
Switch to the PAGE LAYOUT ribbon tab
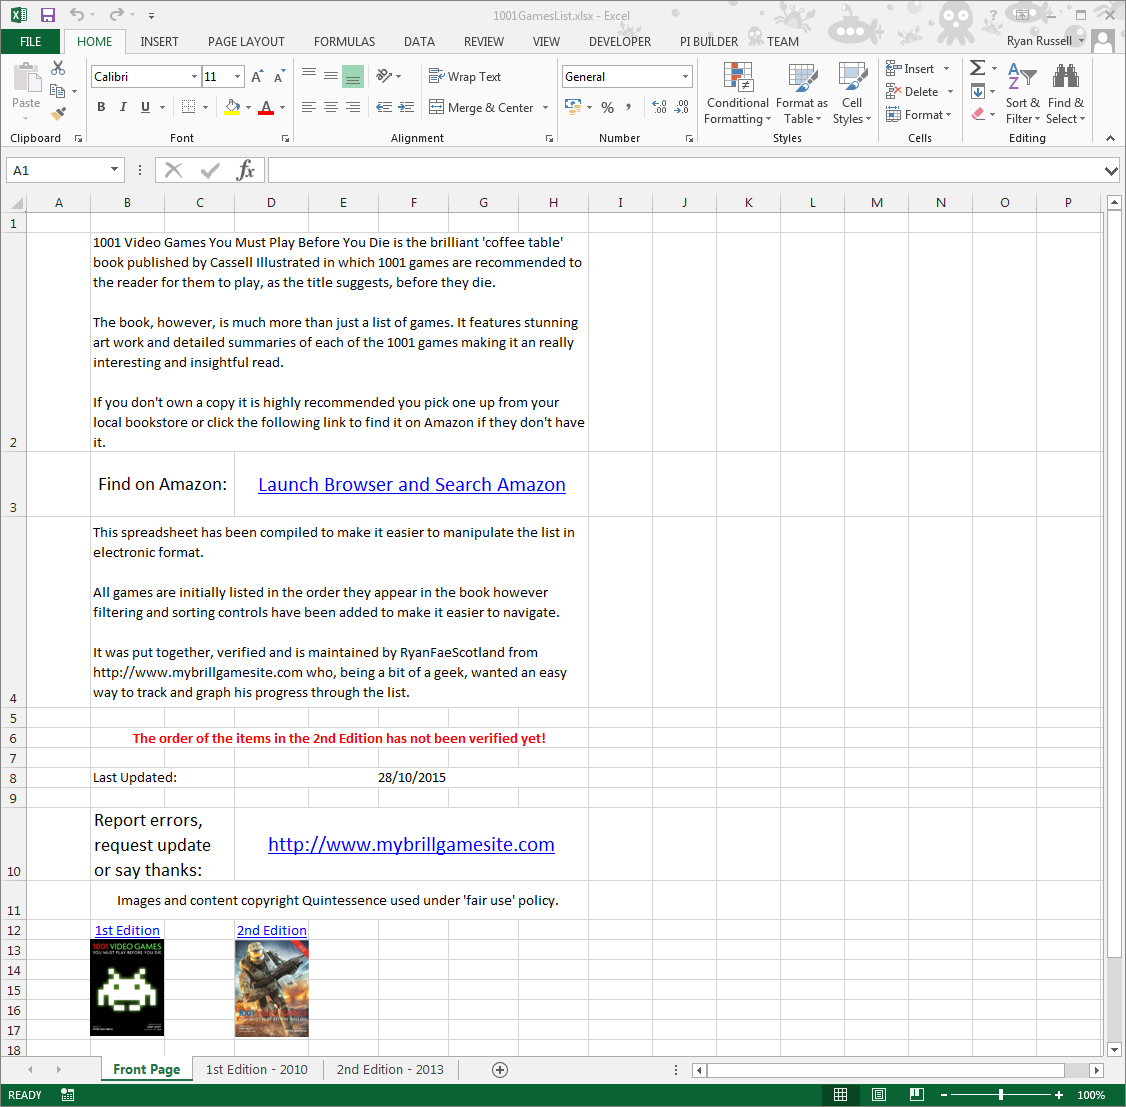(x=246, y=42)
